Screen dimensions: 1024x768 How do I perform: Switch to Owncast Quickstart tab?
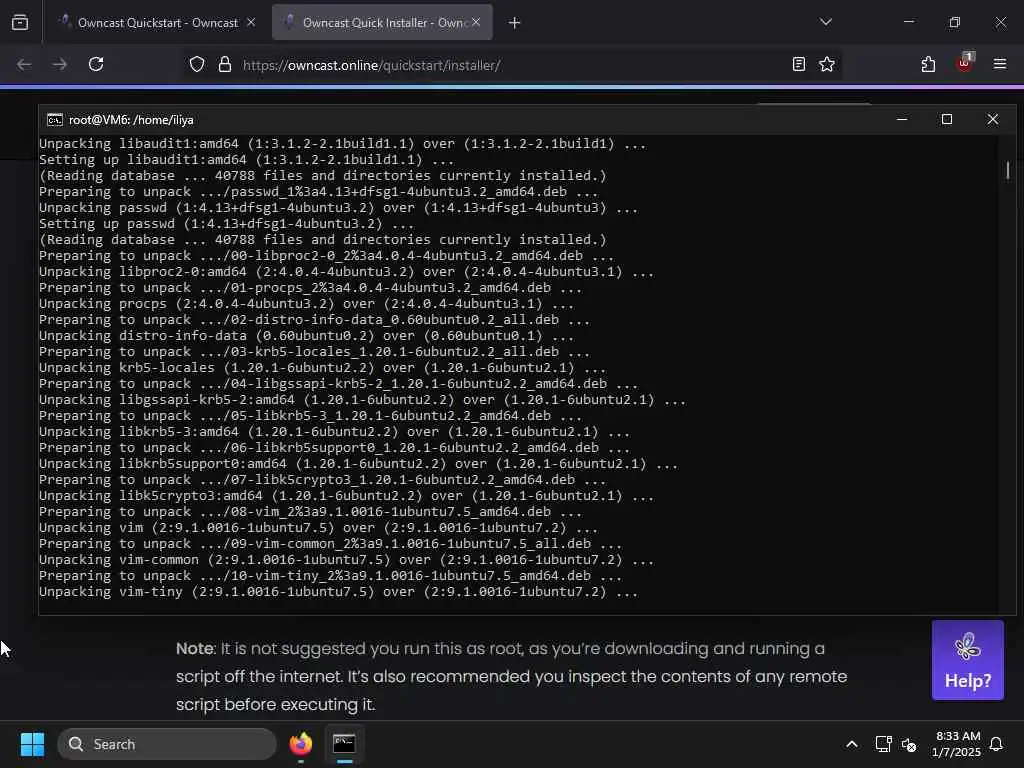(156, 23)
